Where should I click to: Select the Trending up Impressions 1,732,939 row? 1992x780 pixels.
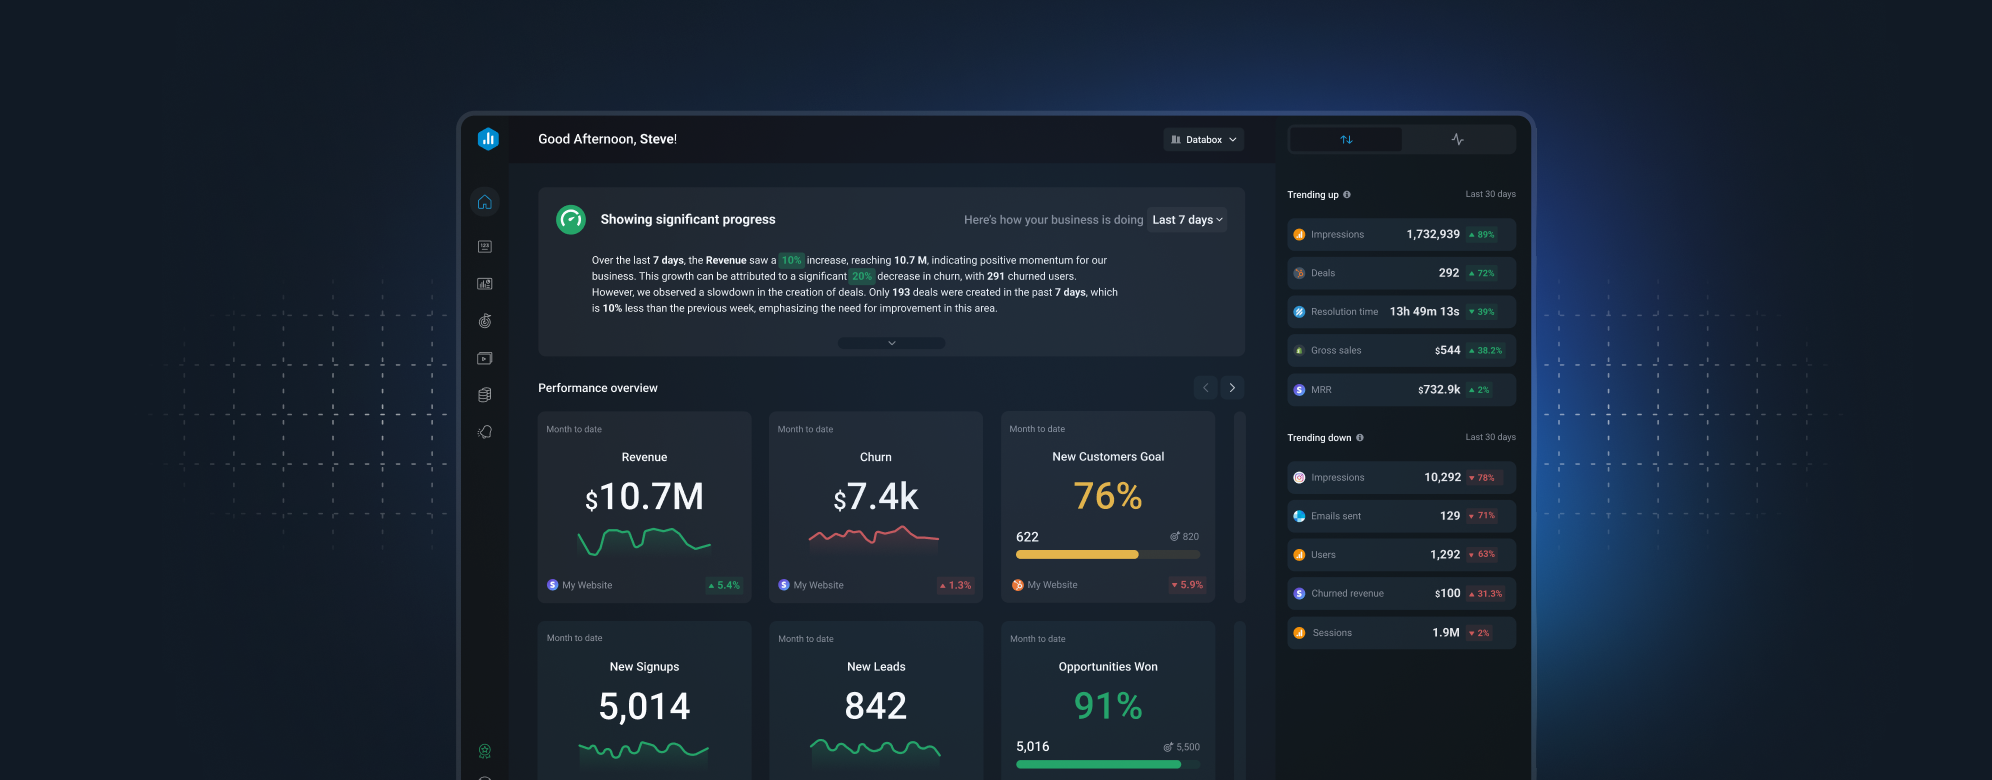1401,235
